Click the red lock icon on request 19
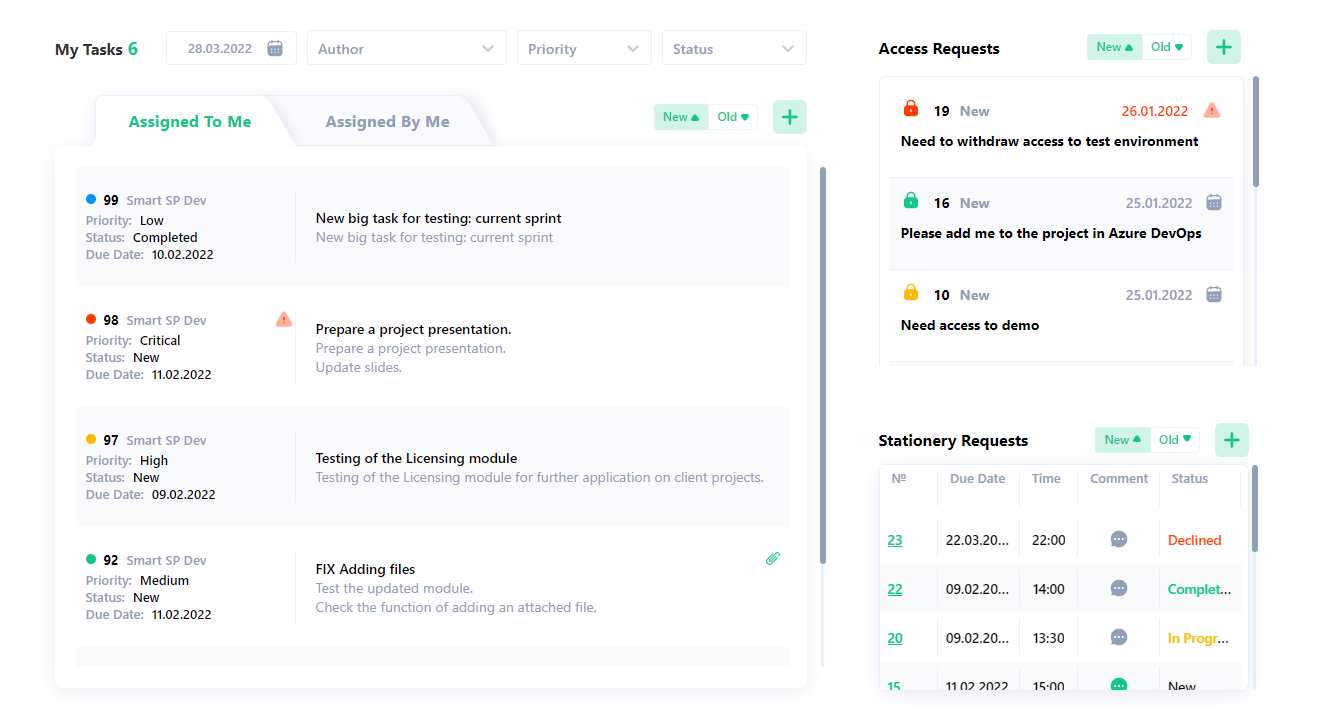The height and width of the screenshot is (709, 1326). 910,109
